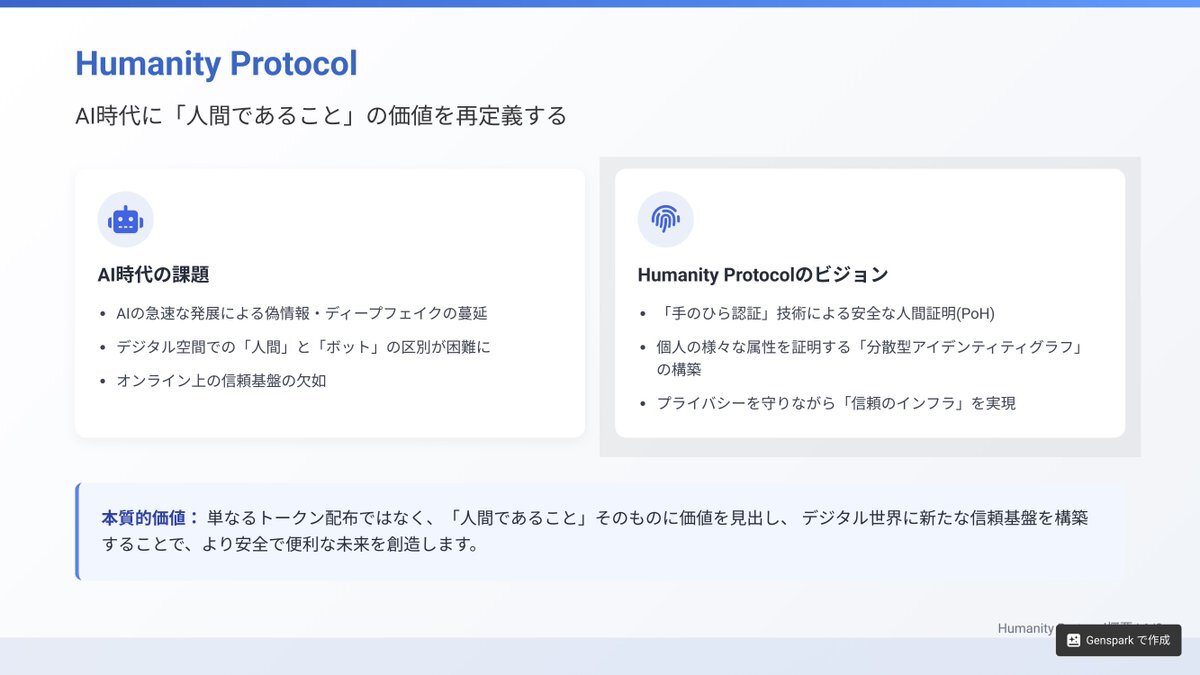
Task: Select the heading Humanity Protocolのビジョン
Action: (x=763, y=275)
